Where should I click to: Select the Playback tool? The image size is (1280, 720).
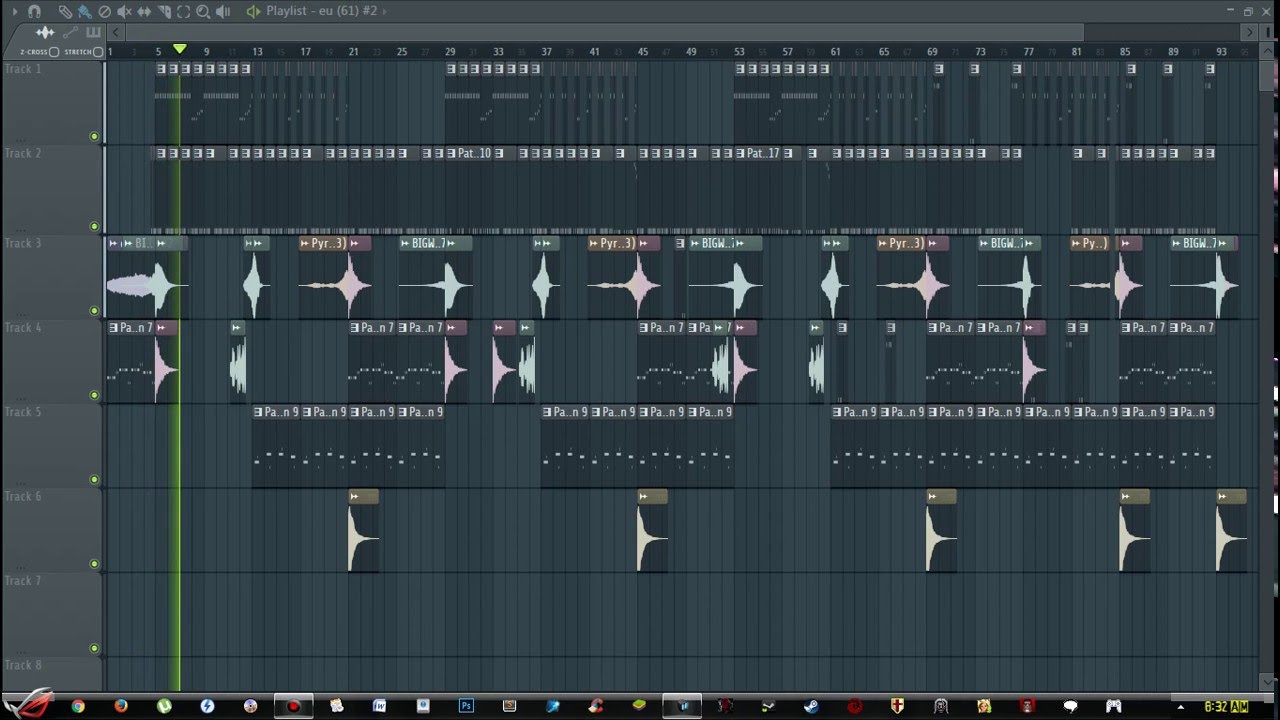point(223,11)
